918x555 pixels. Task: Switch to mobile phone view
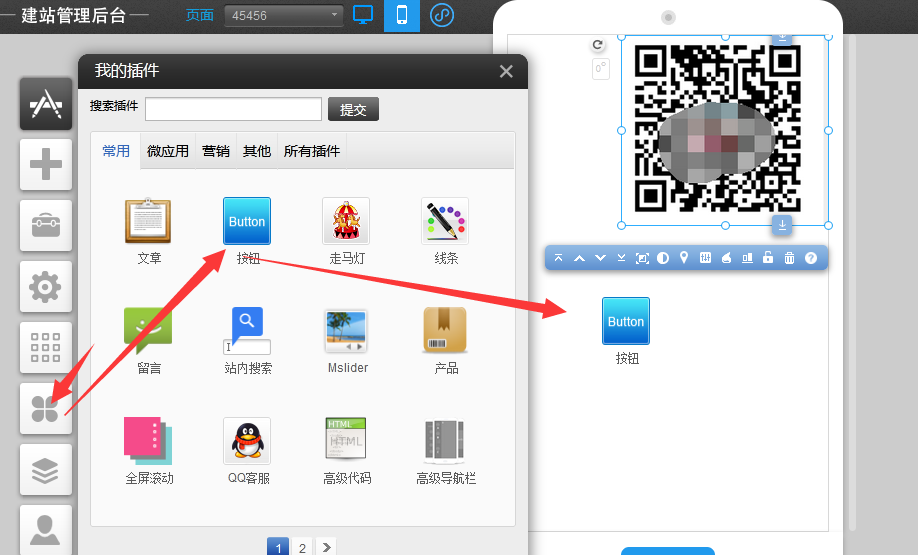(x=402, y=16)
